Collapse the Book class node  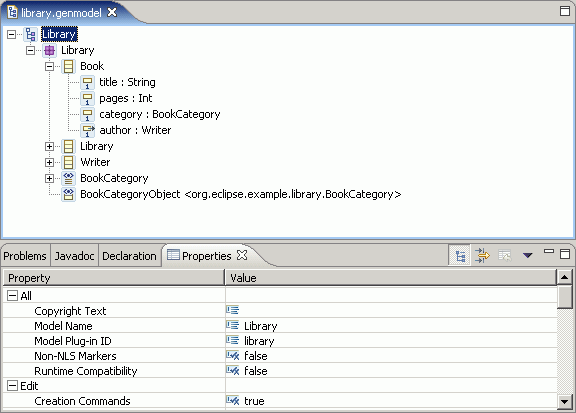[49, 67]
